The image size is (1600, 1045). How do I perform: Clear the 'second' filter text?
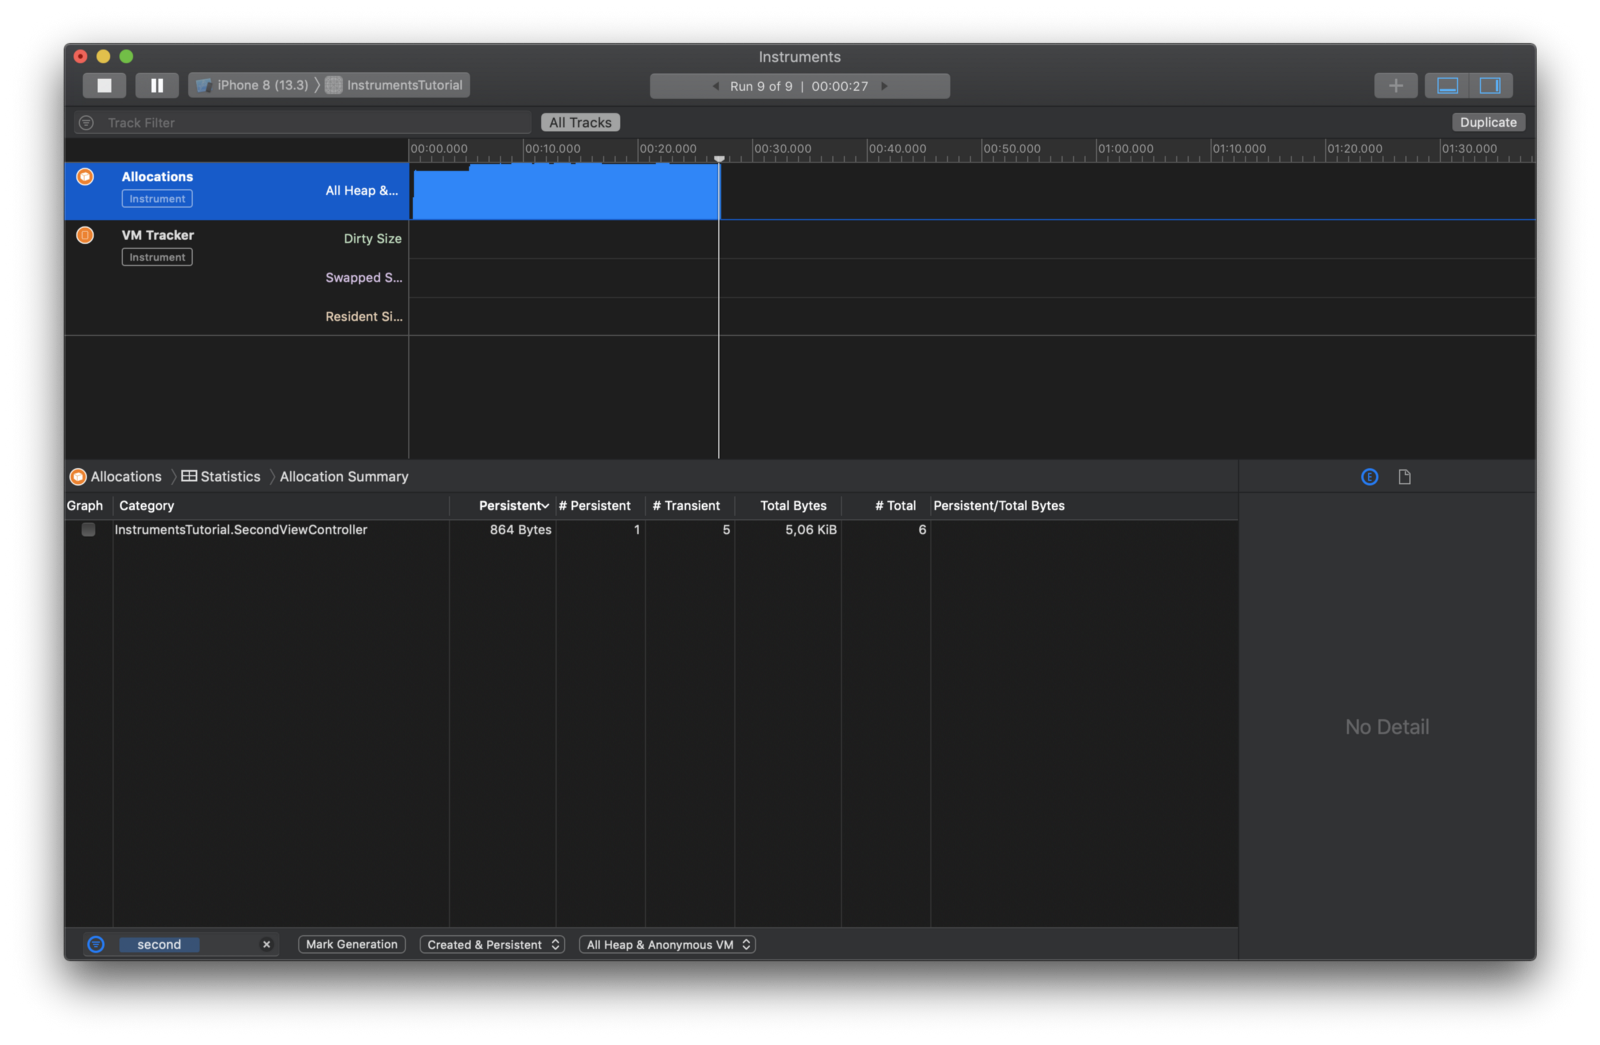pyautogui.click(x=267, y=945)
